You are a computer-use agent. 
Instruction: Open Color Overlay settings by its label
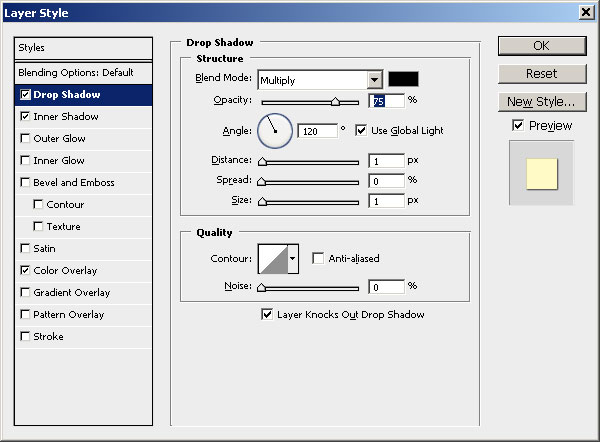coord(65,271)
